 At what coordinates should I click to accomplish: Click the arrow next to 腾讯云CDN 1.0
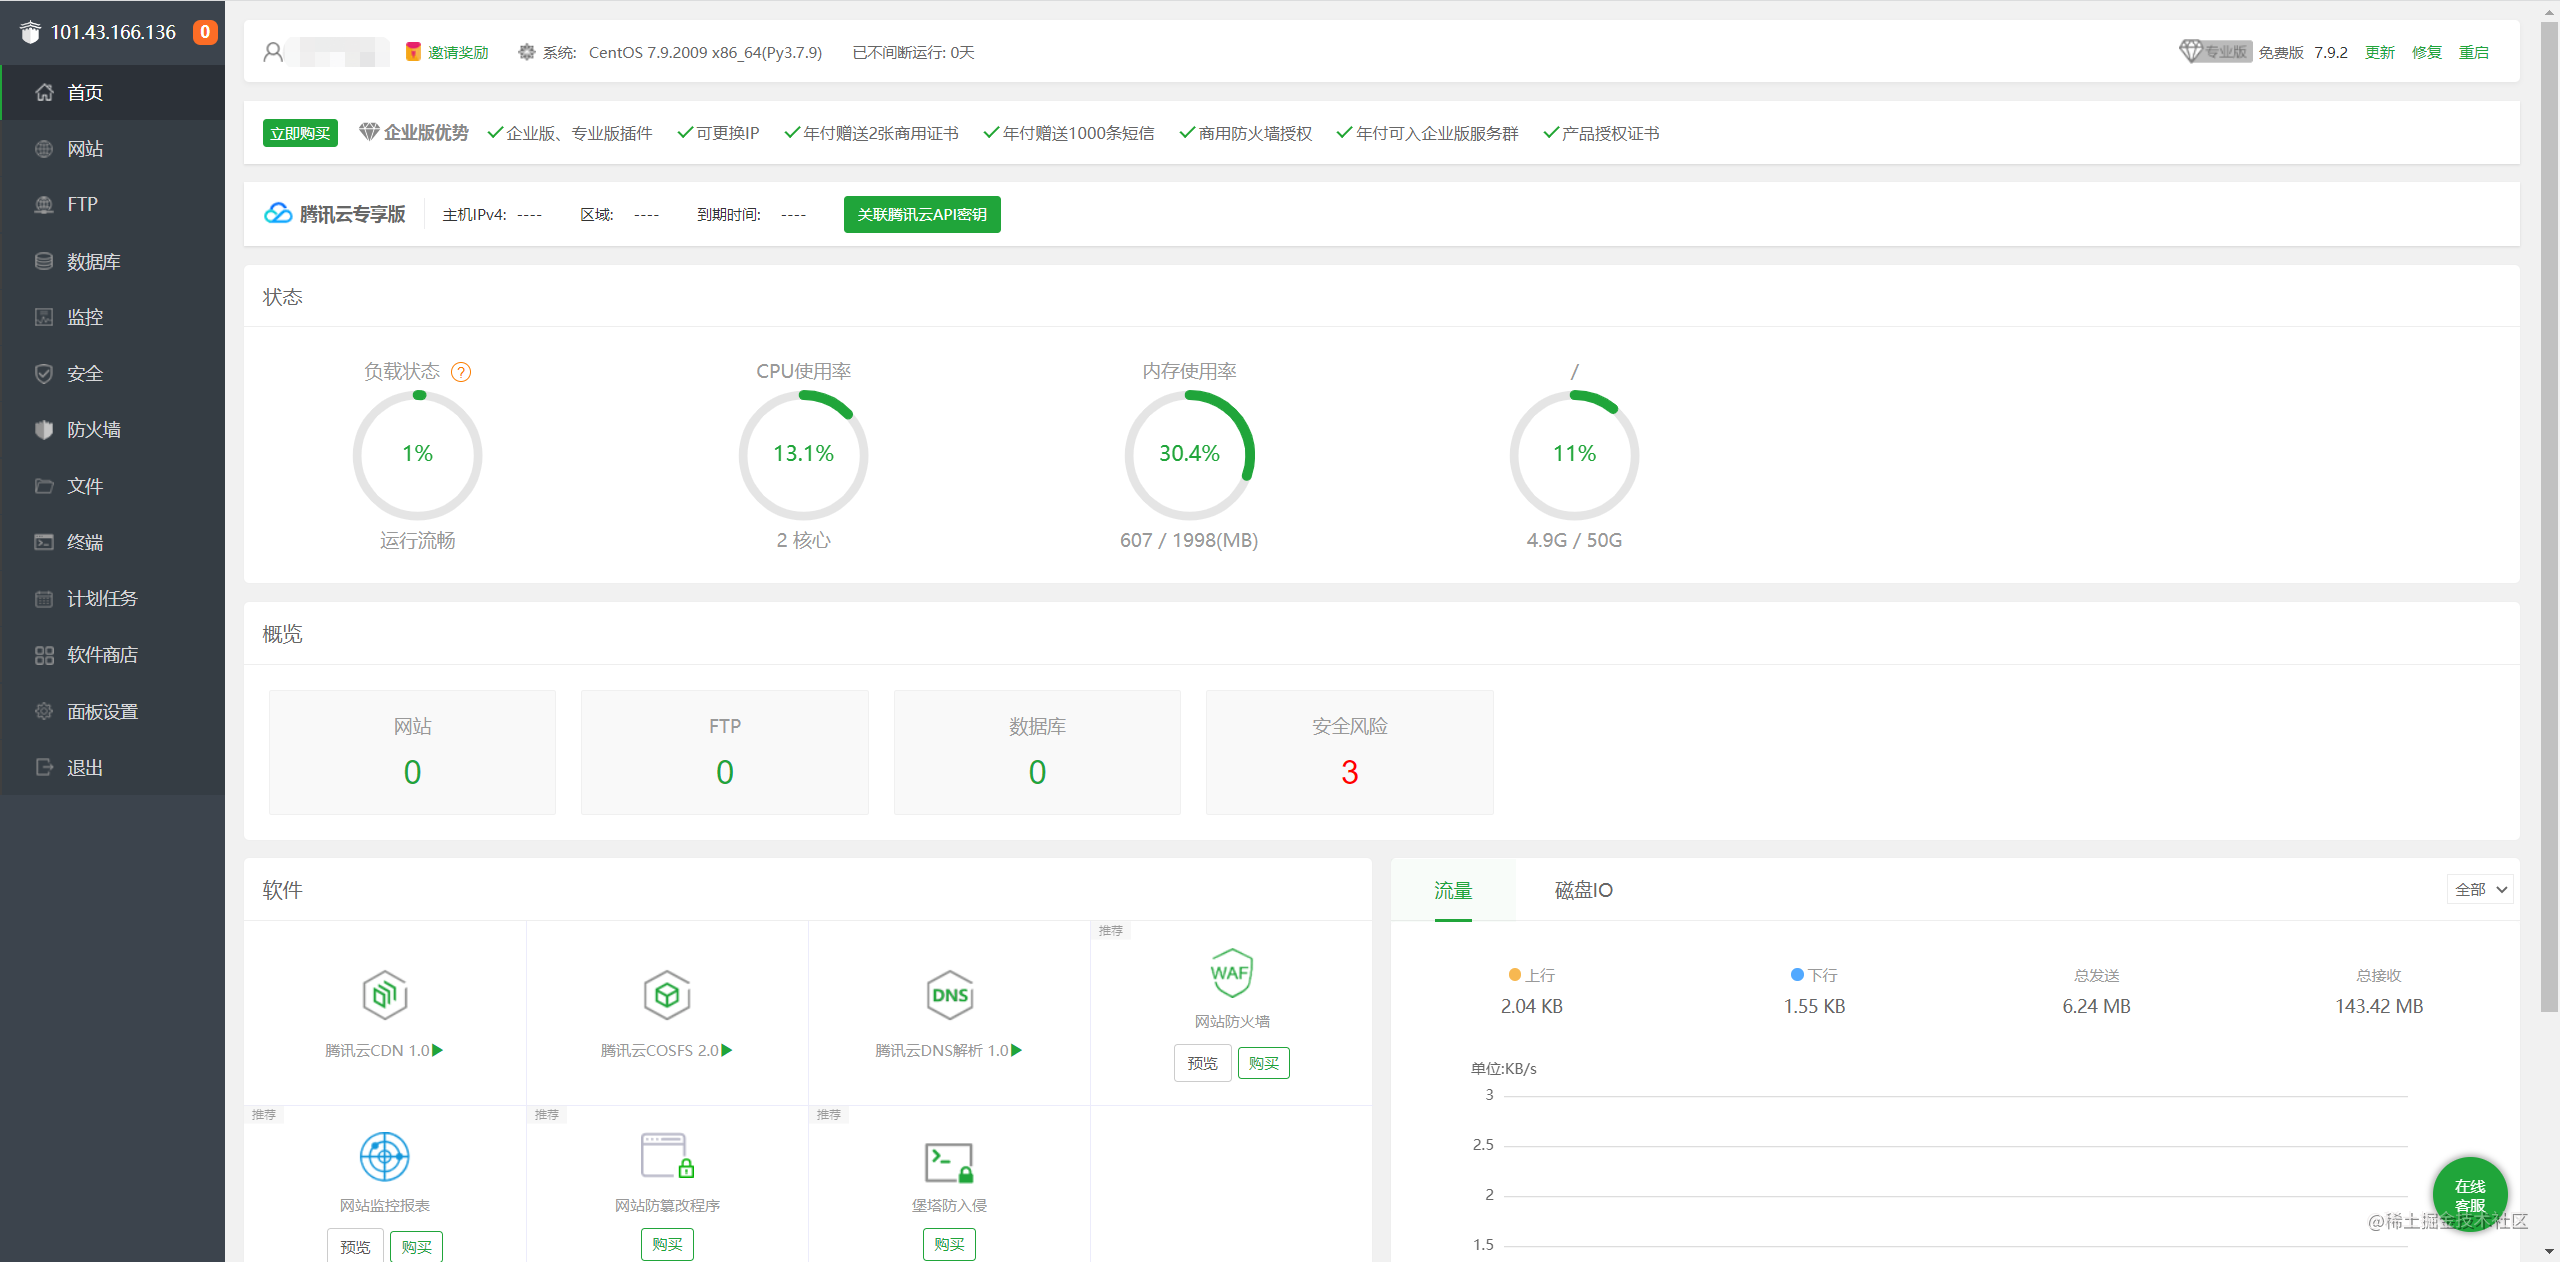(438, 1050)
